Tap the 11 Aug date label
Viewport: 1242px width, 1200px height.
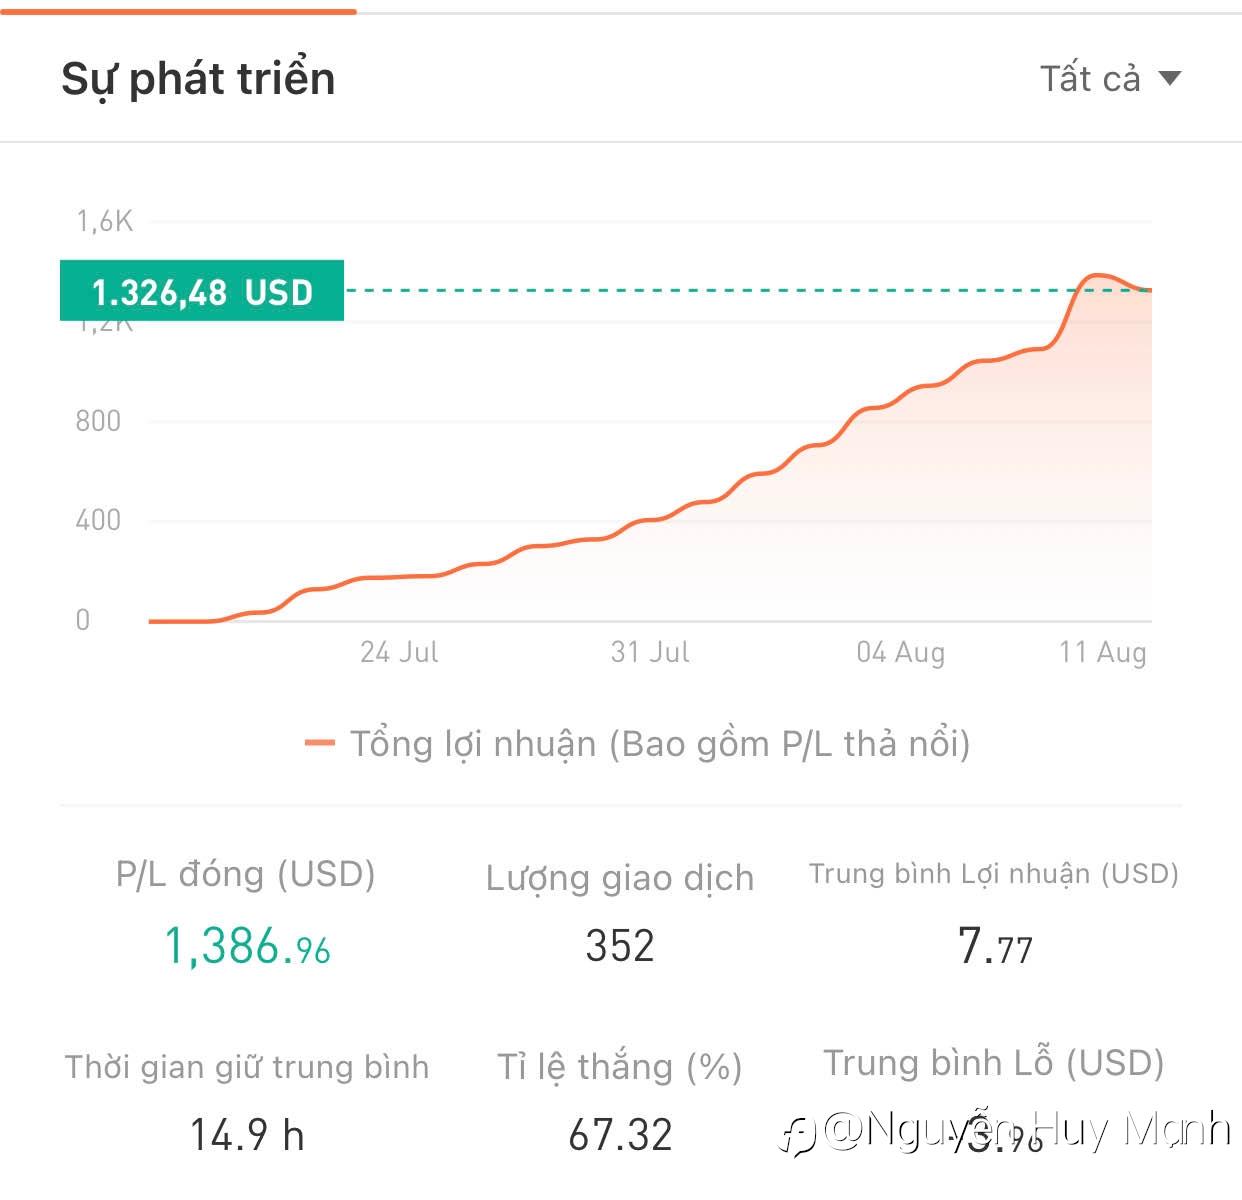[1102, 653]
